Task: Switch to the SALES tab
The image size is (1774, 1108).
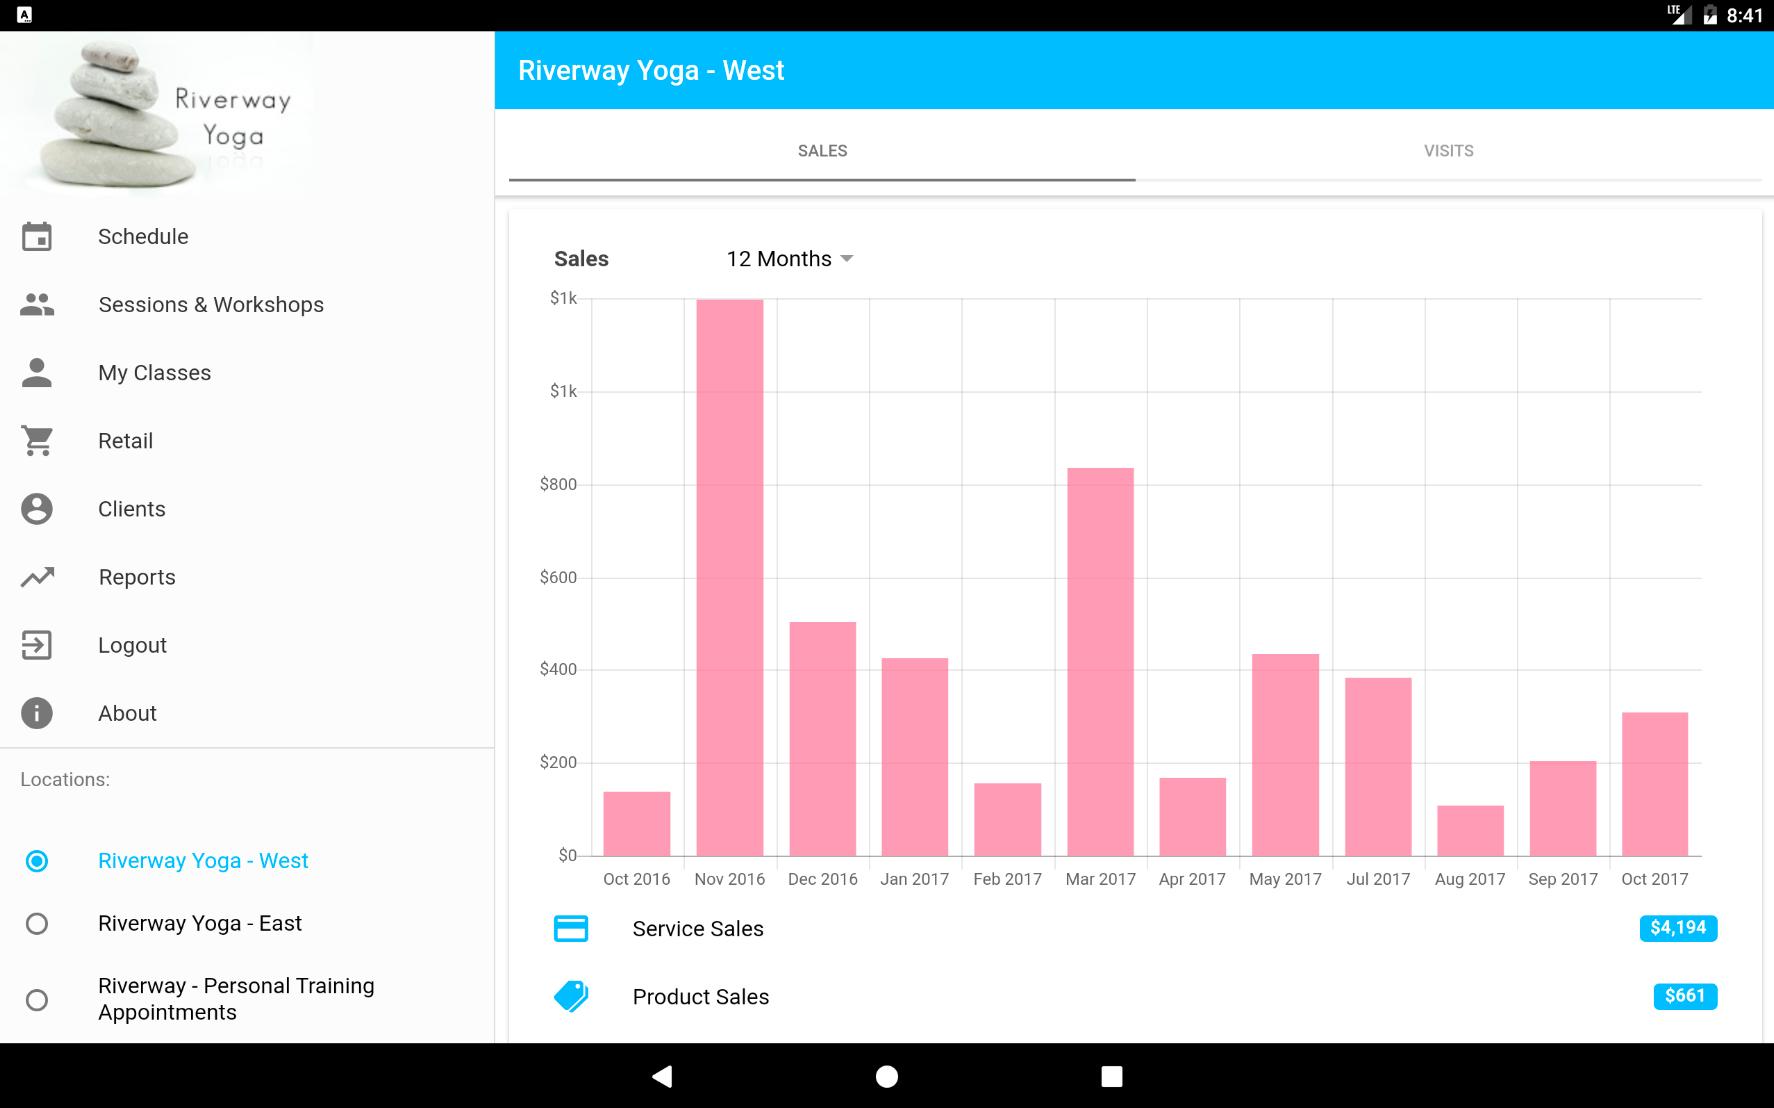Action: pyautogui.click(x=822, y=151)
